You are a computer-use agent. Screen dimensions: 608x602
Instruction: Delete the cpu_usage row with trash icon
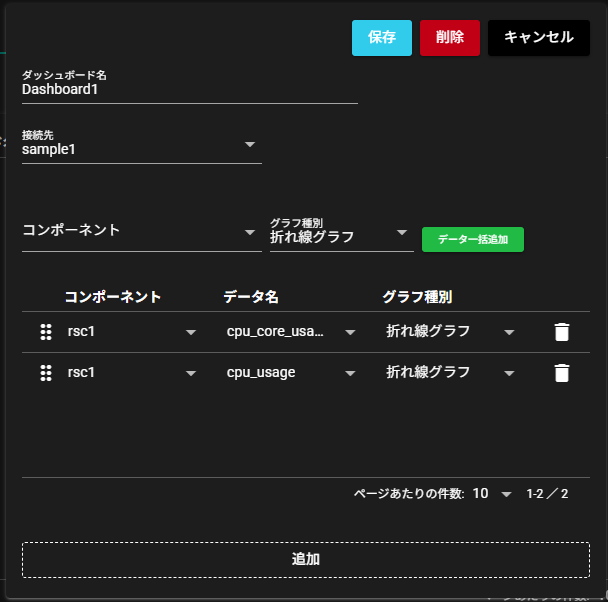pyautogui.click(x=562, y=373)
